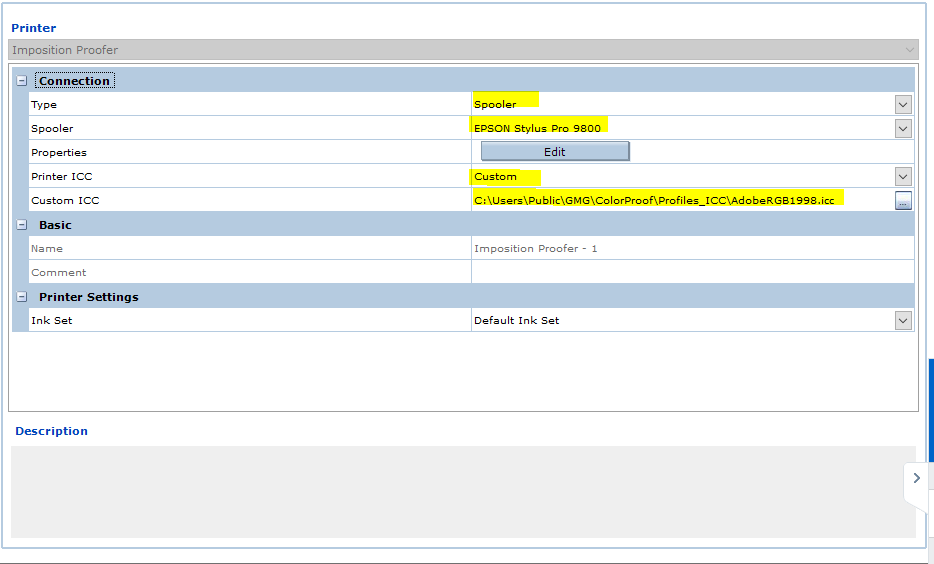Select the 'Spooler' type value

click(x=495, y=104)
